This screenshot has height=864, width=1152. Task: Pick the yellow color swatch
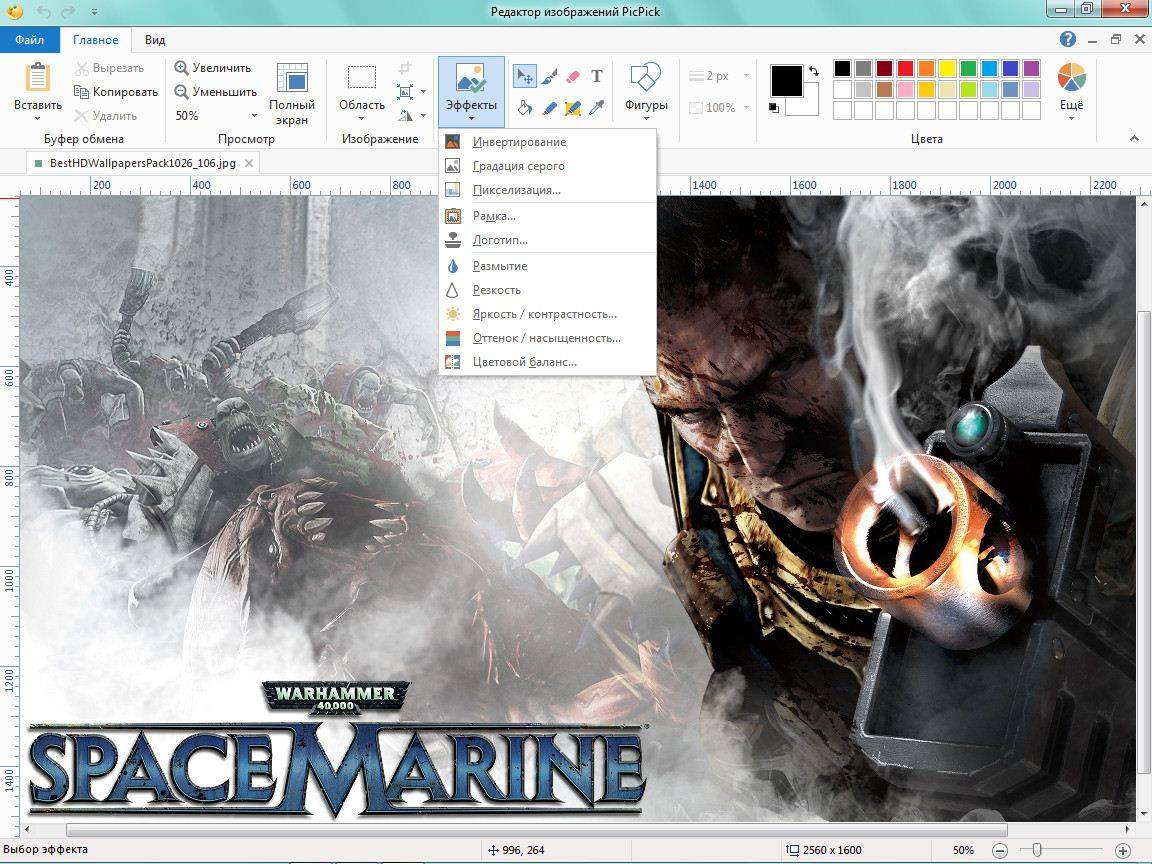(x=948, y=68)
